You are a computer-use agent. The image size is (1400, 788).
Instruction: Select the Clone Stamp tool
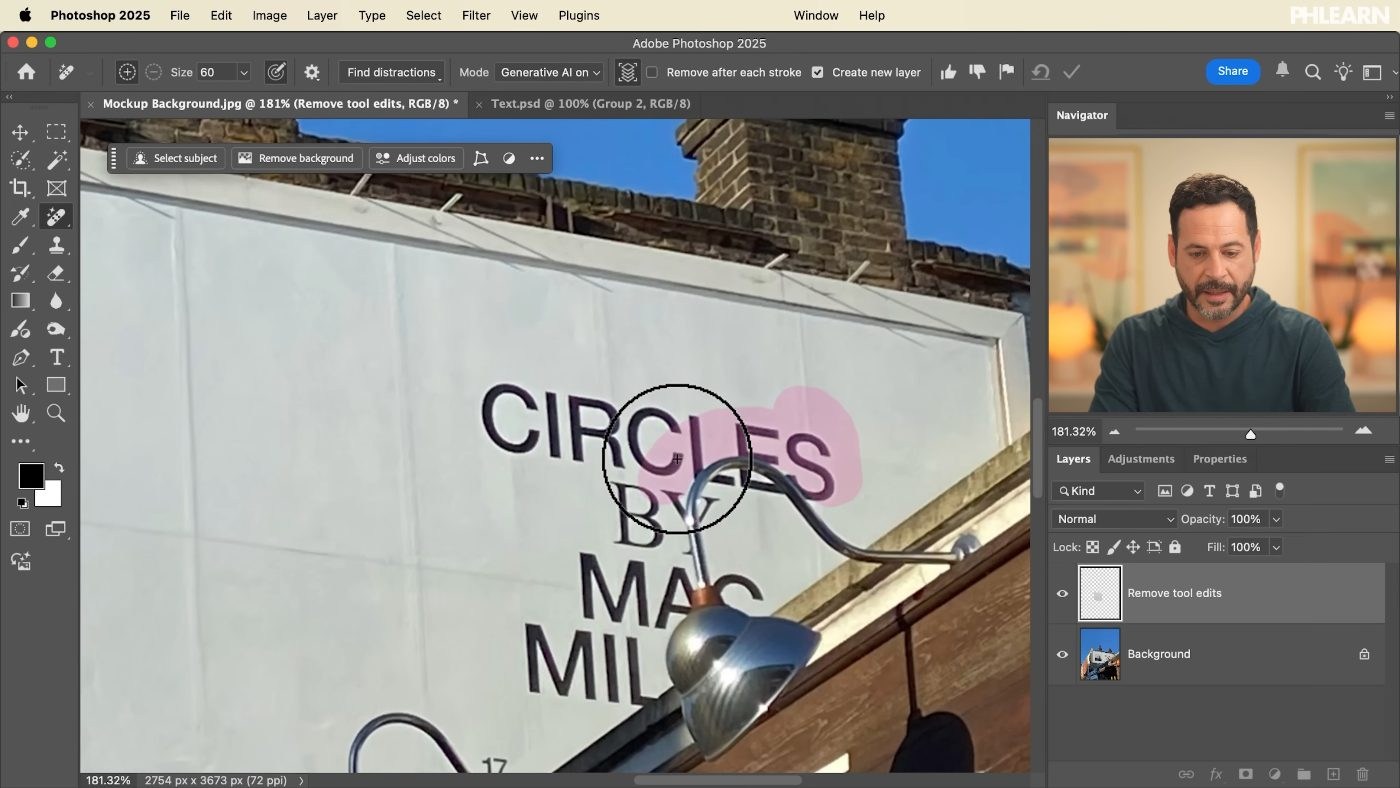pos(56,245)
